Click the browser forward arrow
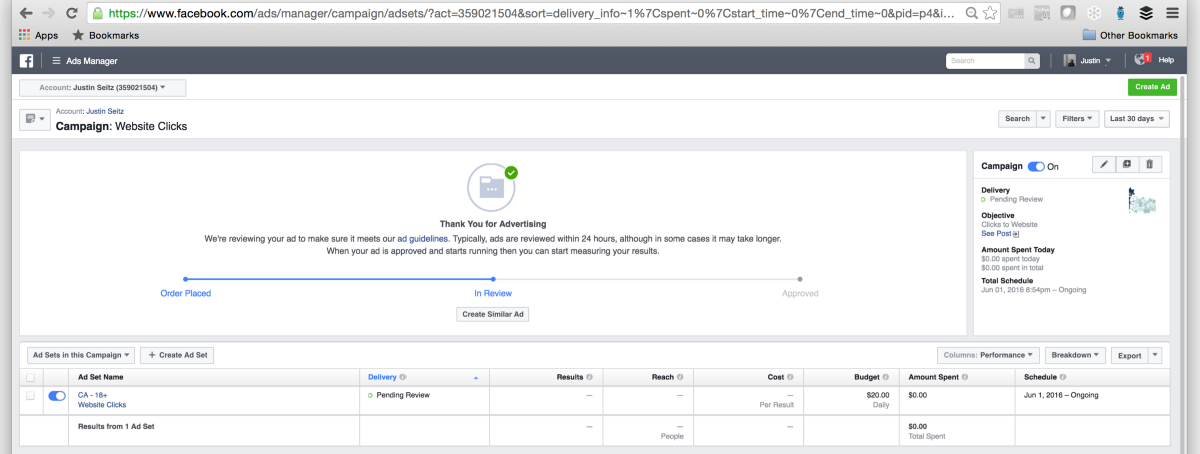Viewport: 1200px width, 454px height. 48,14
